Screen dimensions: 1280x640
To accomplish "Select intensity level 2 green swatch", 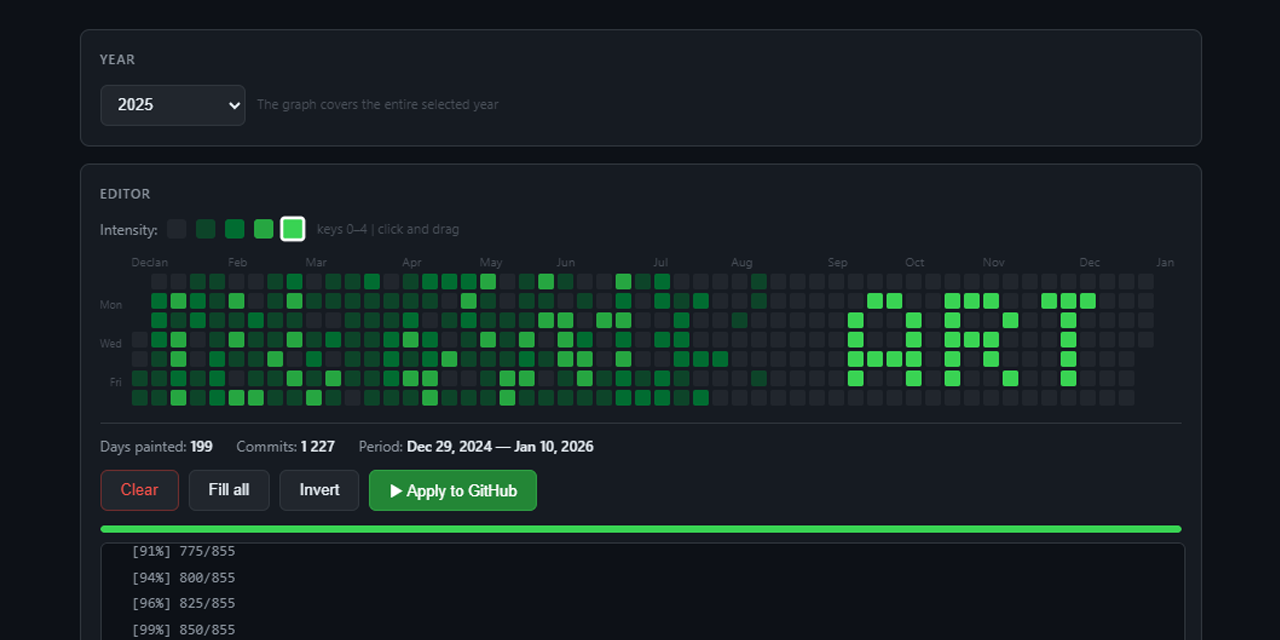I will (235, 229).
